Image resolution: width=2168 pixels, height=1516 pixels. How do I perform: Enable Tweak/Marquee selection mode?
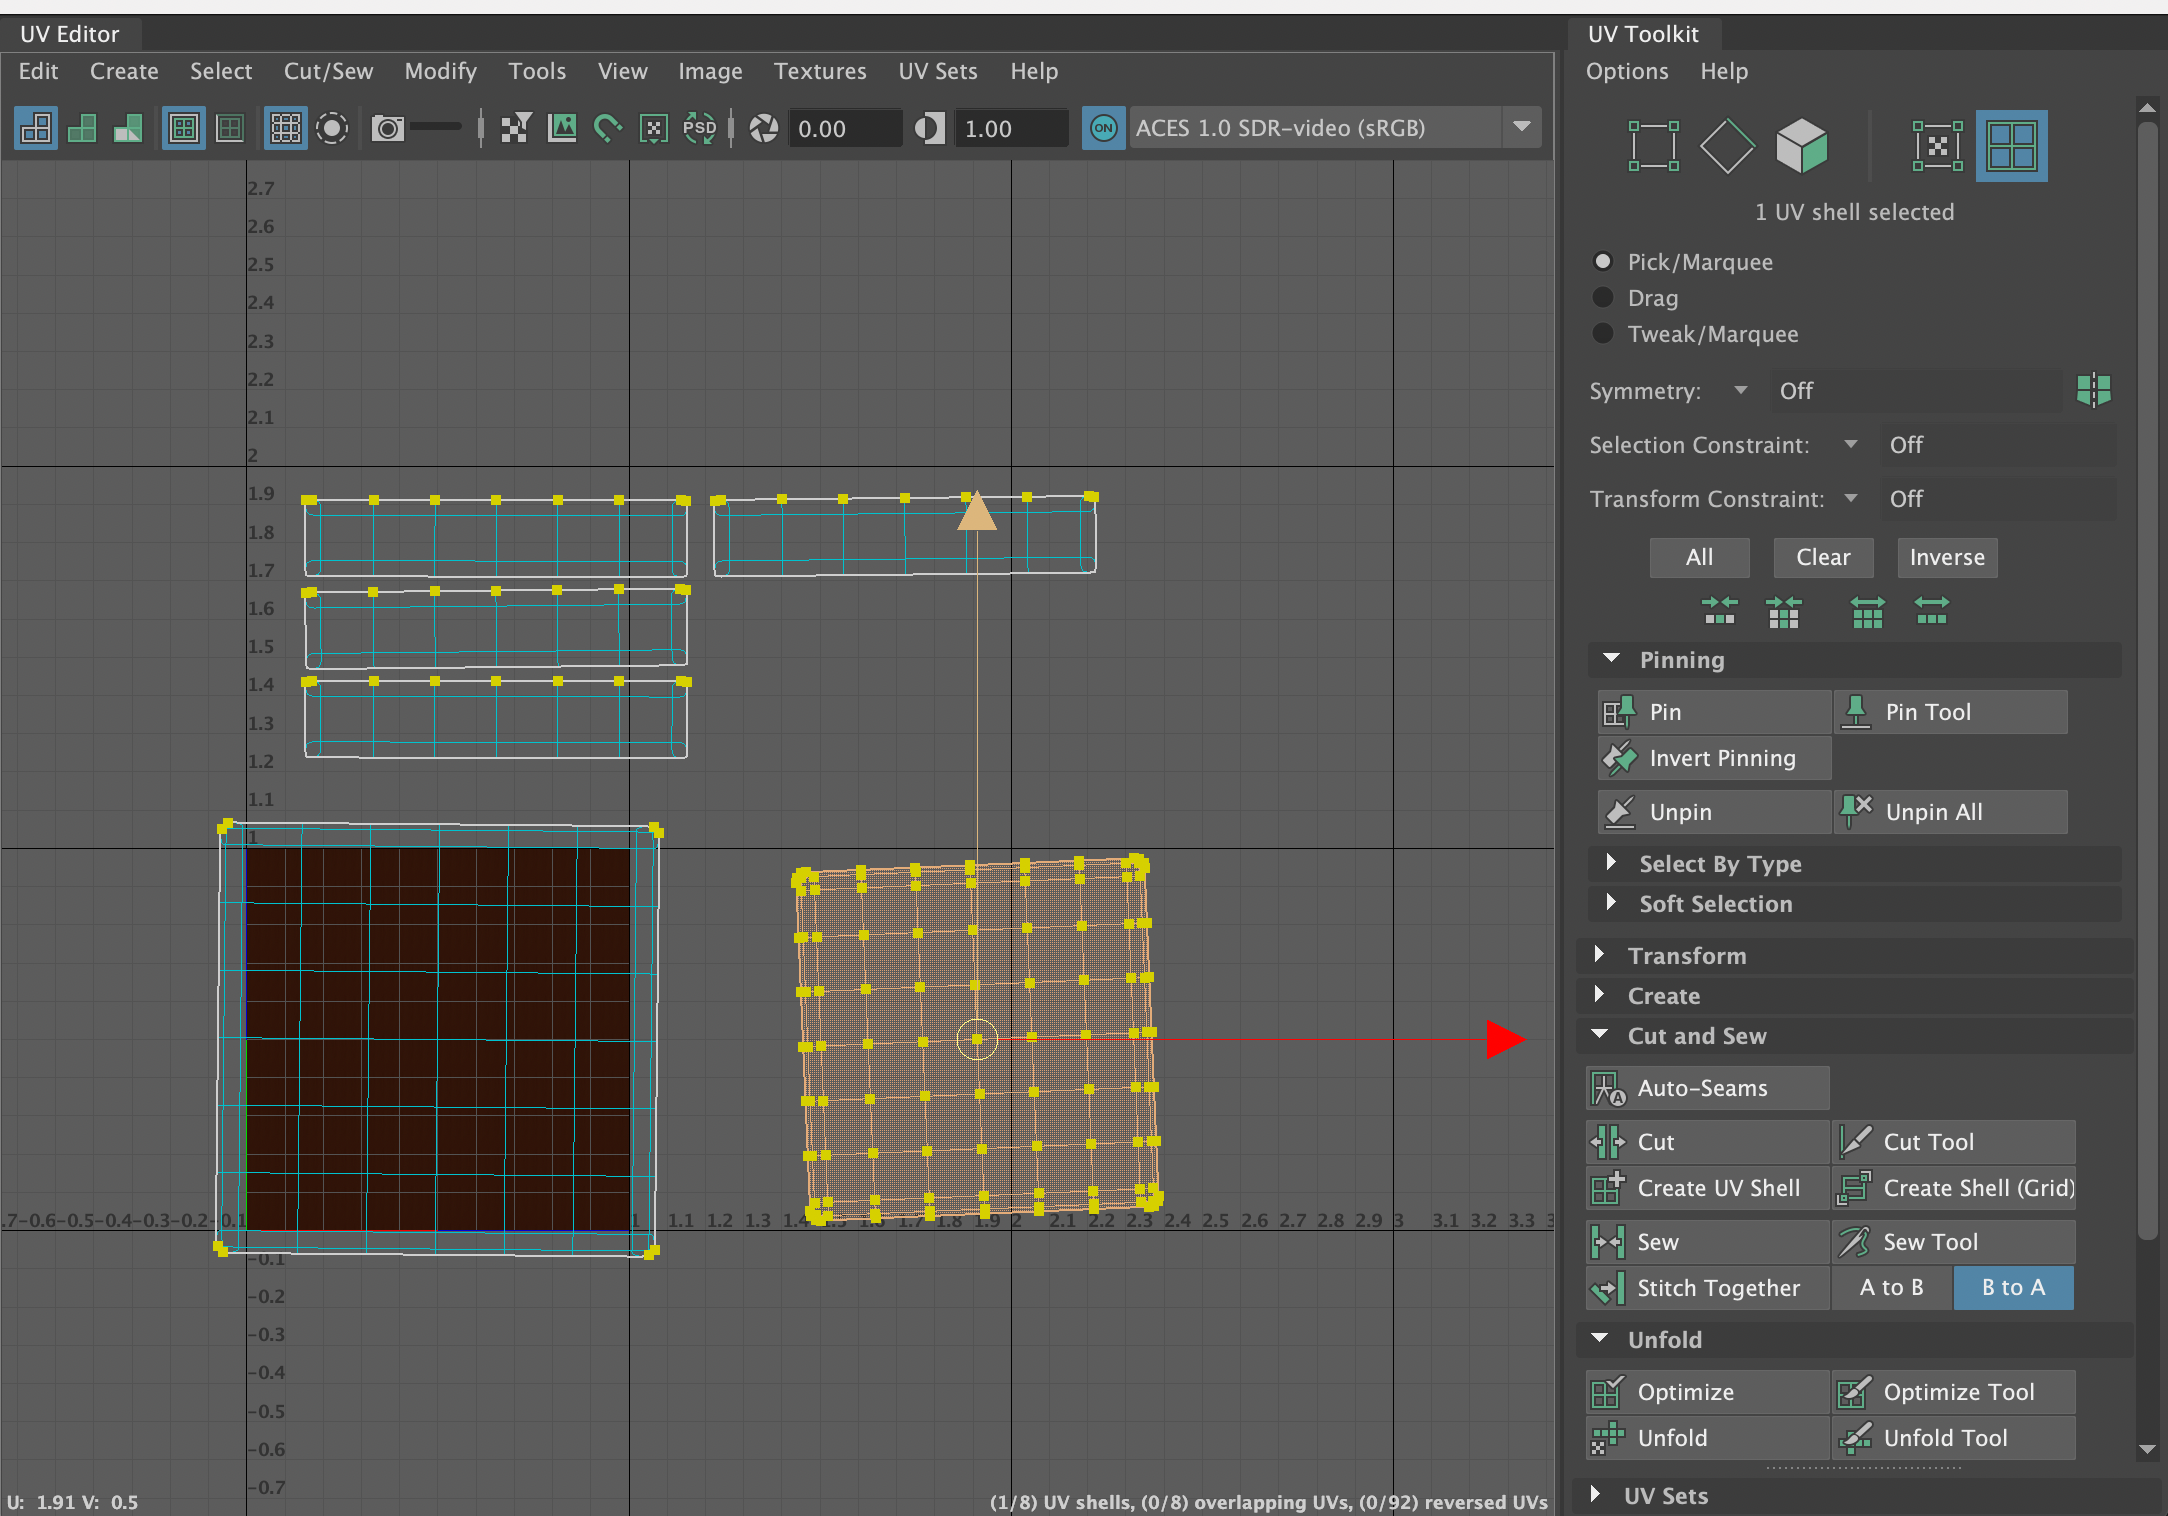[1603, 334]
